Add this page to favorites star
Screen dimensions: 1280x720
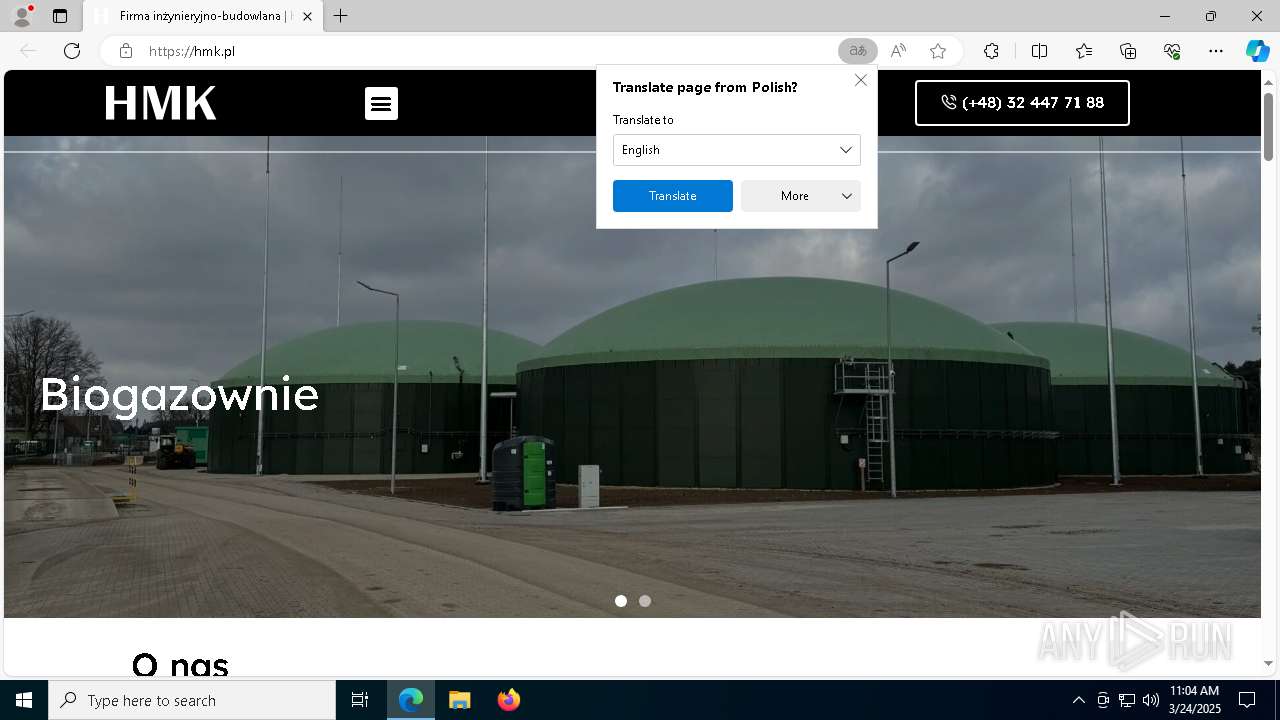(x=938, y=51)
